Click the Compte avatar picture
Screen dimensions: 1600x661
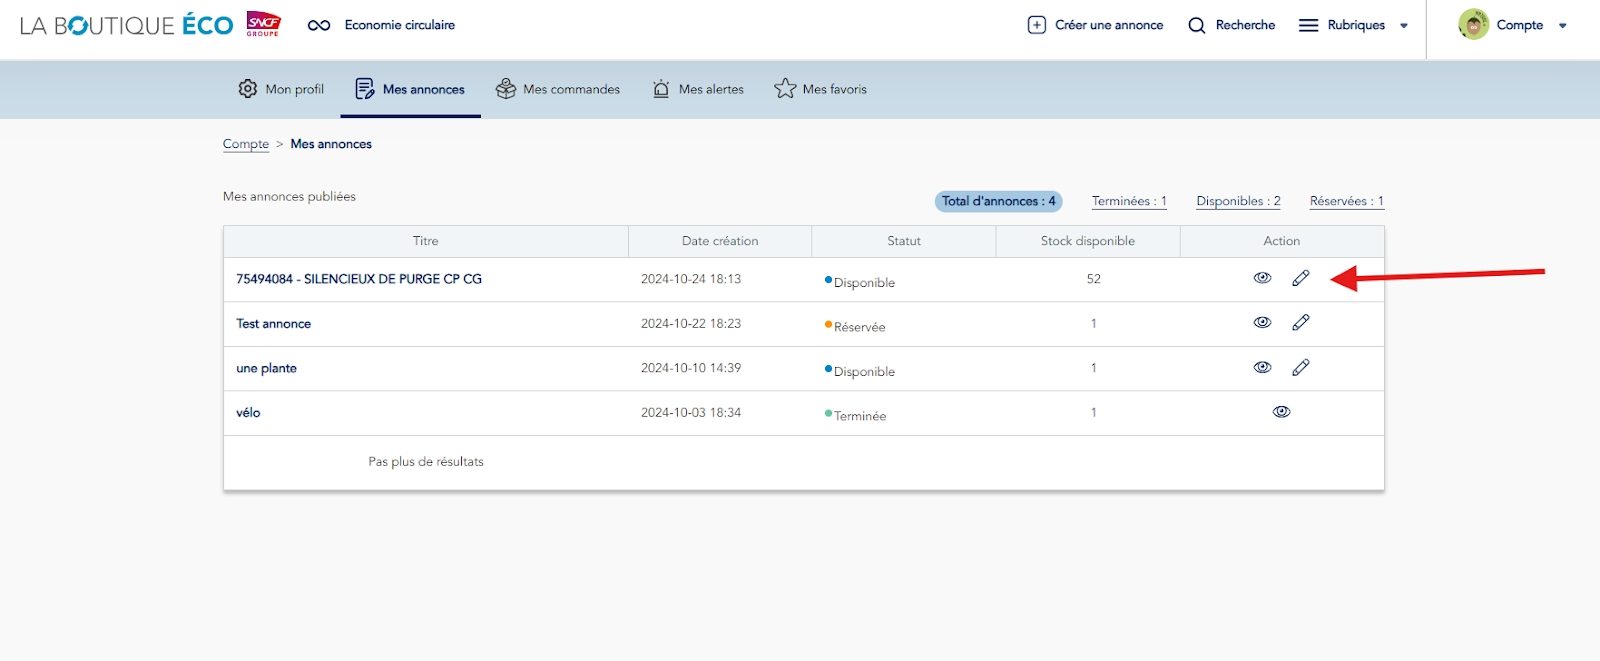[1473, 24]
